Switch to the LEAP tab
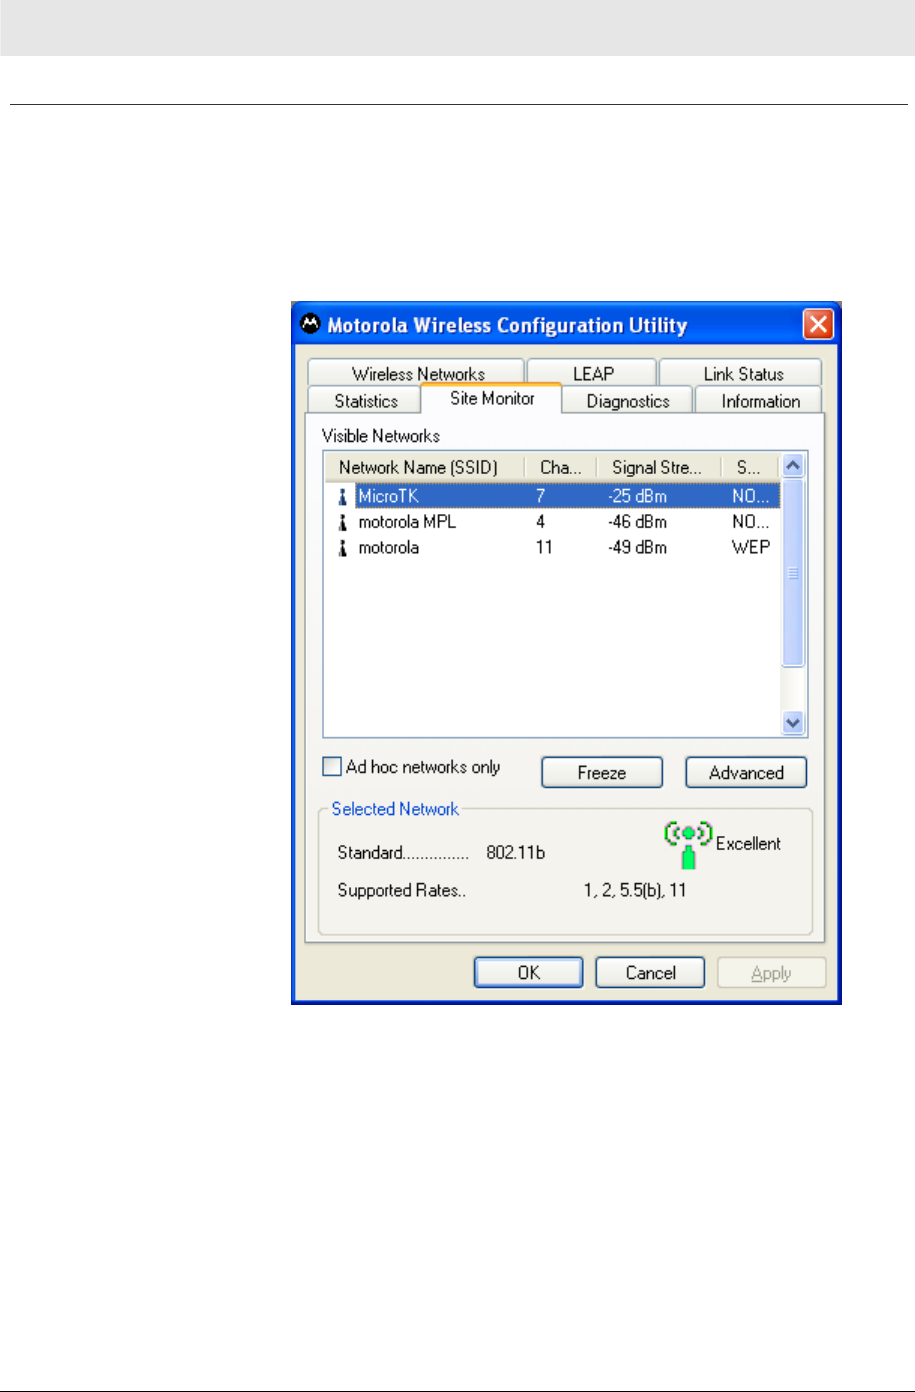The image size is (915, 1392). (593, 374)
